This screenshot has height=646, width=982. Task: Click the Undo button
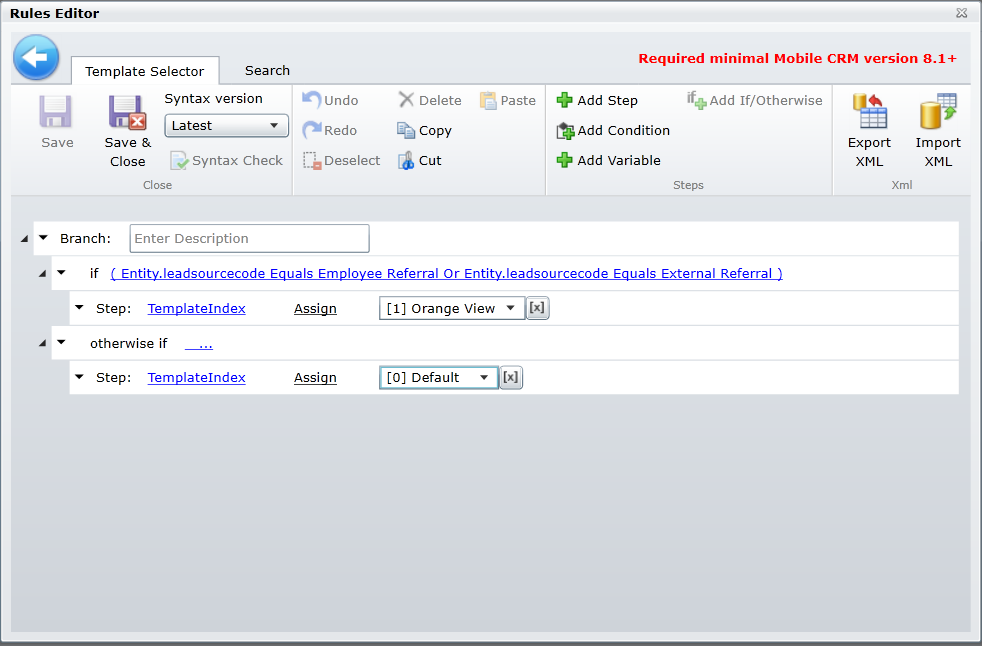tap(331, 100)
